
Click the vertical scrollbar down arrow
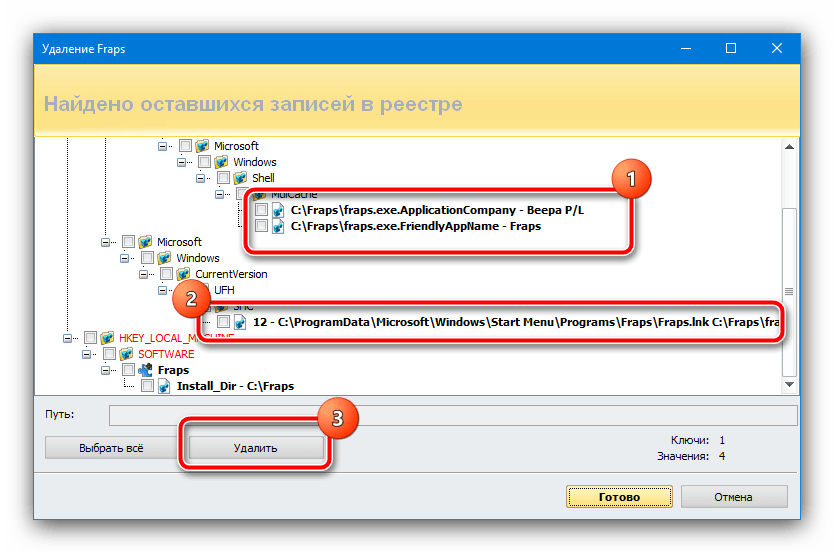tap(789, 386)
